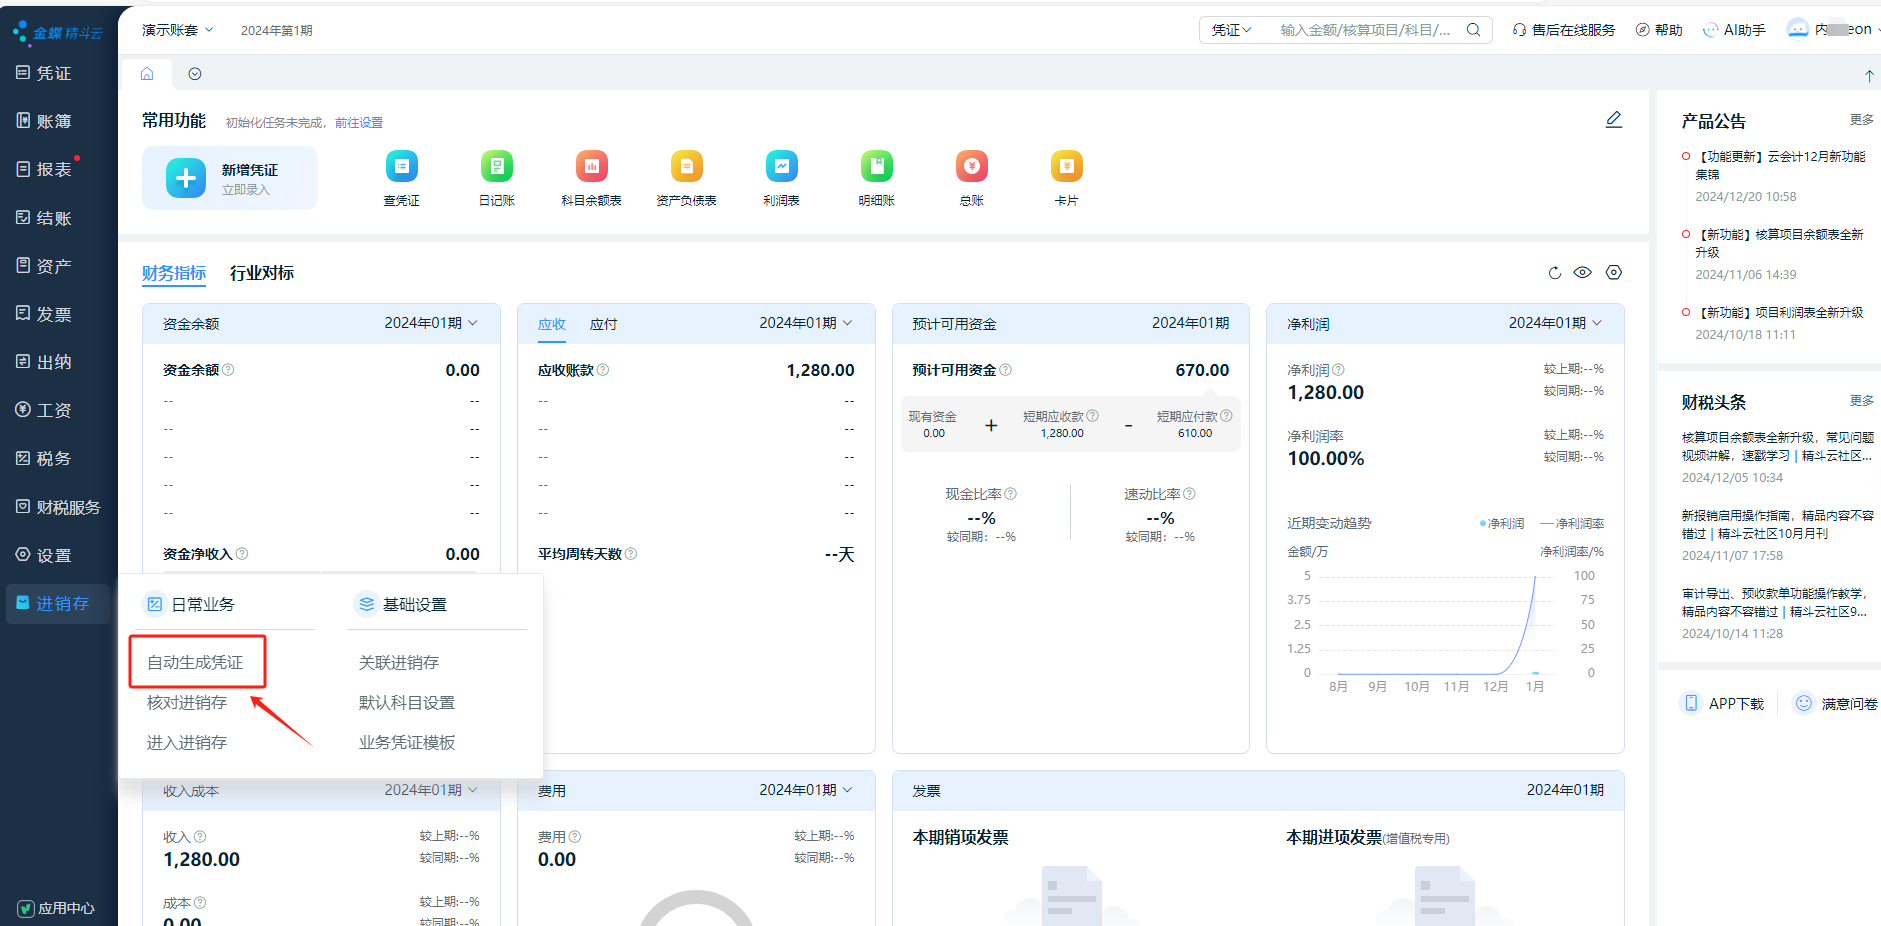This screenshot has height=926, width=1881.
Task: Open 科目余额表 account balance icon
Action: 591,166
